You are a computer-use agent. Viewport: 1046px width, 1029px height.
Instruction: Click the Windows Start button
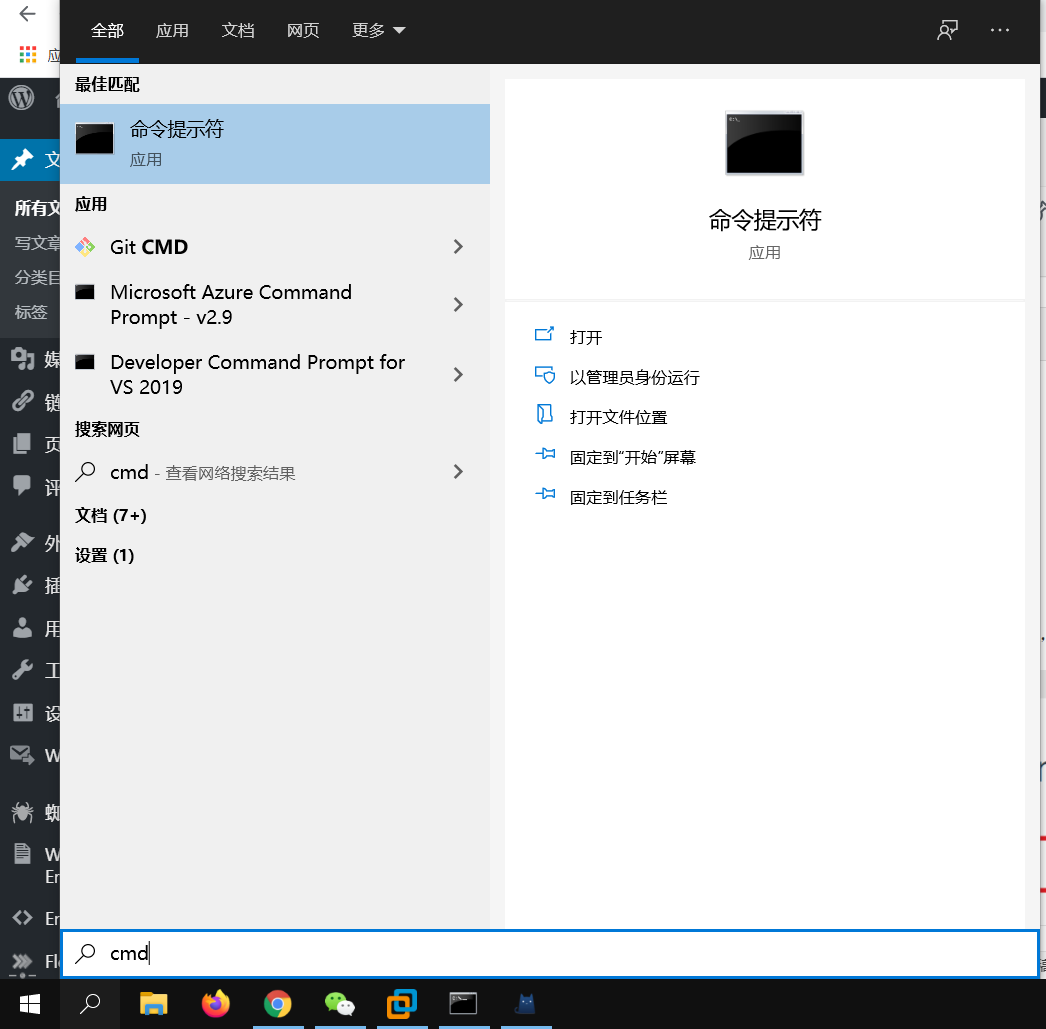pyautogui.click(x=29, y=1004)
